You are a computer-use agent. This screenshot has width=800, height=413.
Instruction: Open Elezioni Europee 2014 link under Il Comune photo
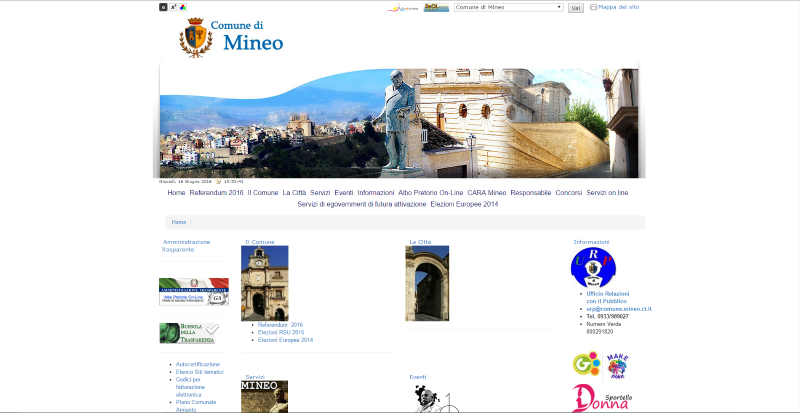(285, 340)
